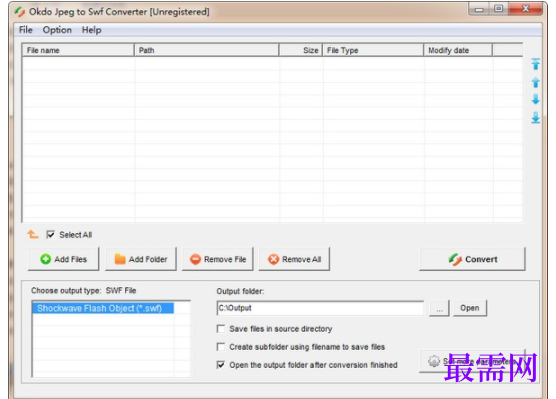Image resolution: width=556 pixels, height=399 pixels.
Task: Select Shockwave Flash Object (*.swf) output type
Action: click(x=103, y=308)
